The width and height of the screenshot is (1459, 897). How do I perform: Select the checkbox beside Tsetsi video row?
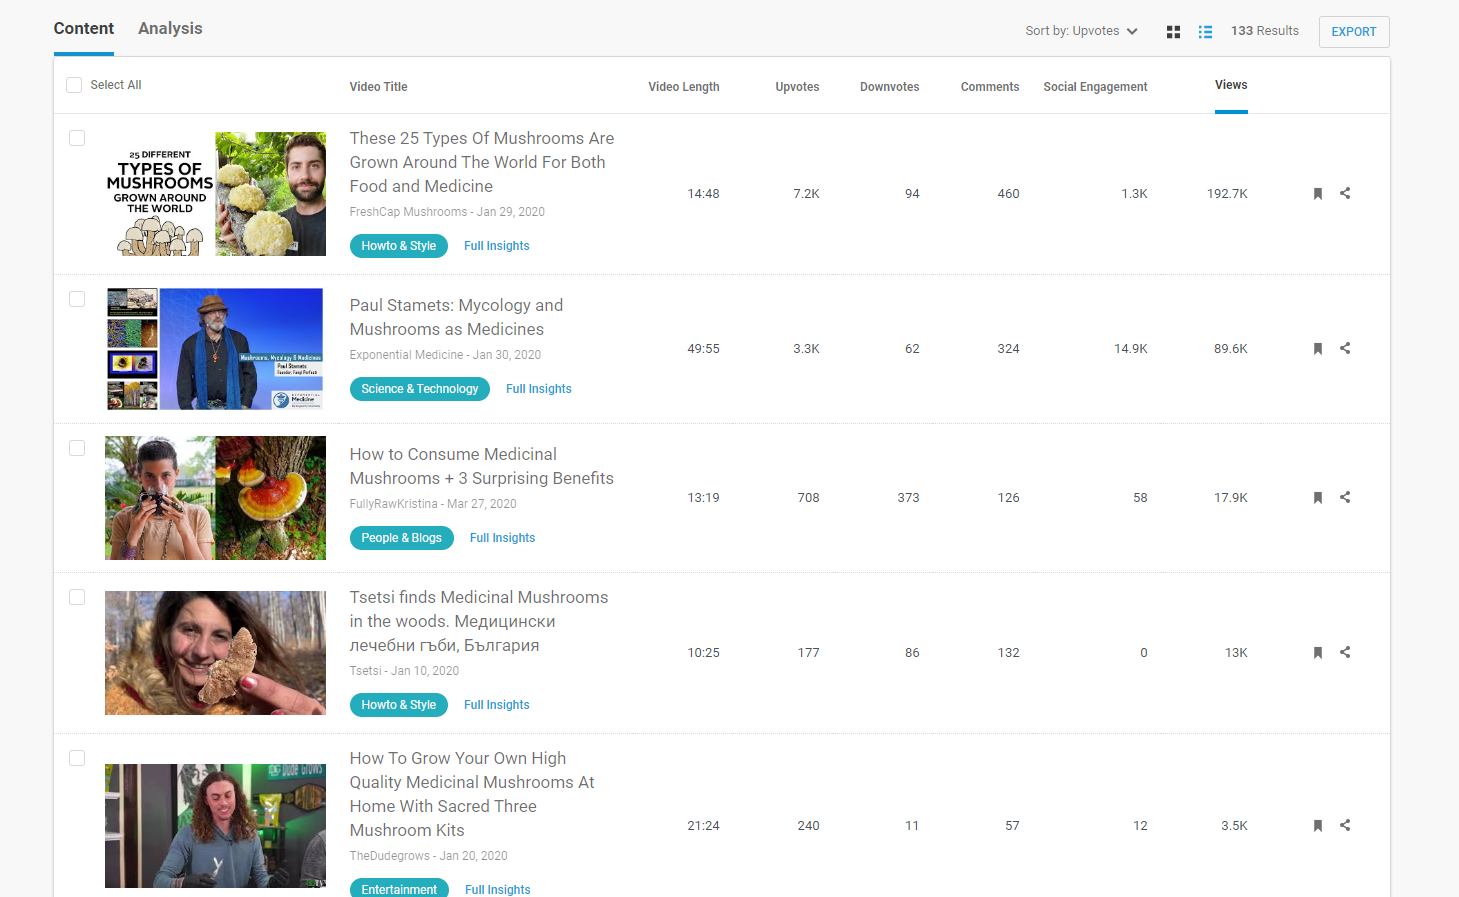pyautogui.click(x=77, y=597)
